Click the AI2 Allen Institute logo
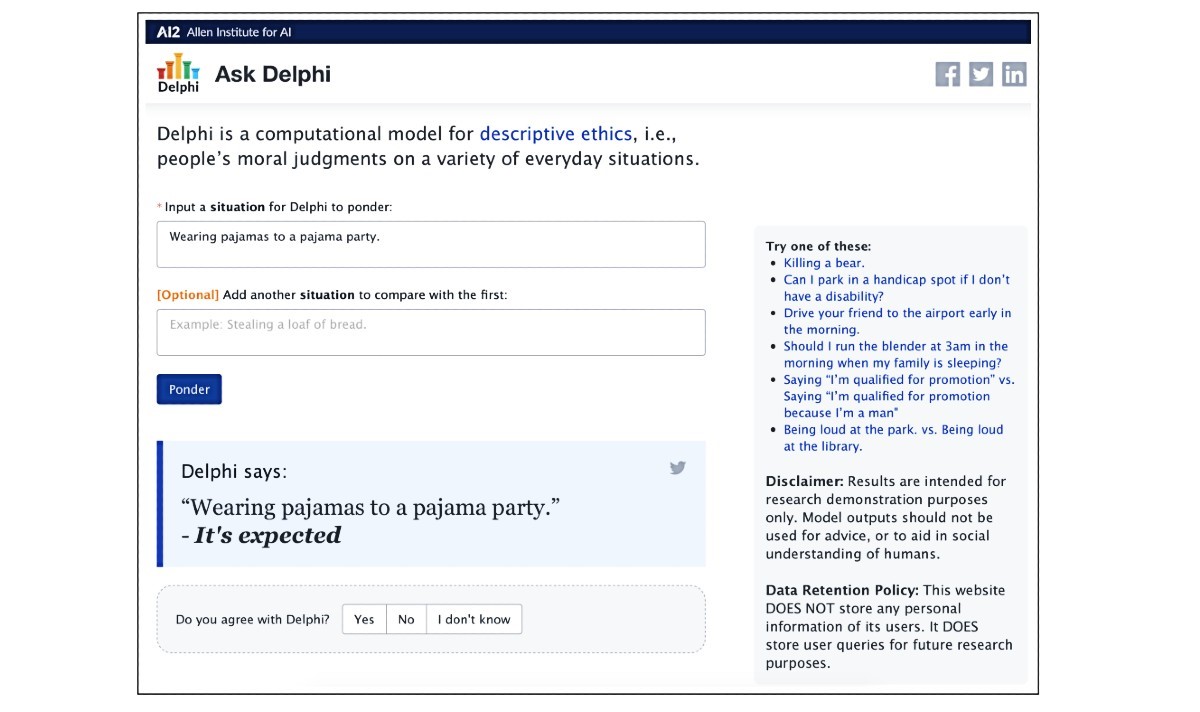This screenshot has height=712, width=1200. (x=223, y=32)
